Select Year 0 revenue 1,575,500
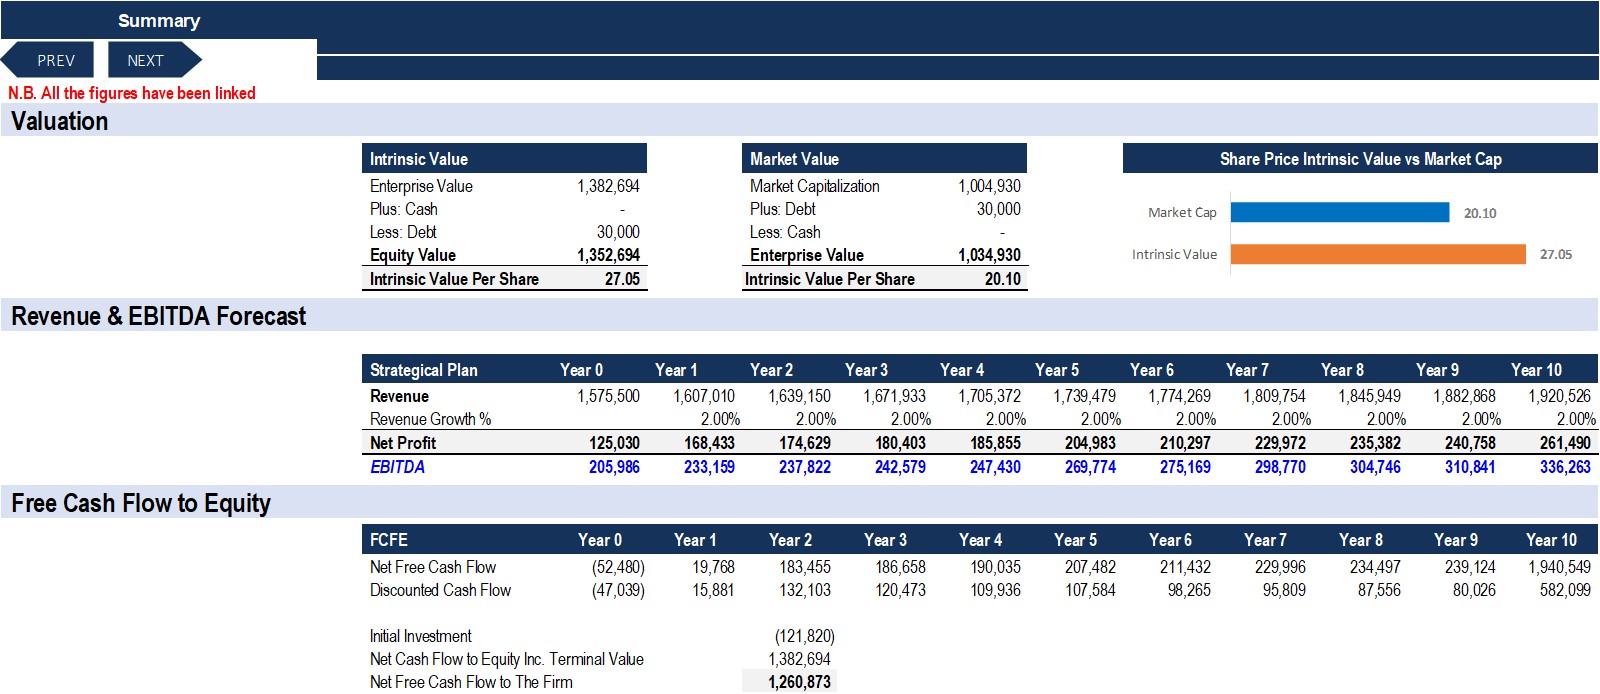Image resolution: width=1600 pixels, height=694 pixels. [608, 396]
